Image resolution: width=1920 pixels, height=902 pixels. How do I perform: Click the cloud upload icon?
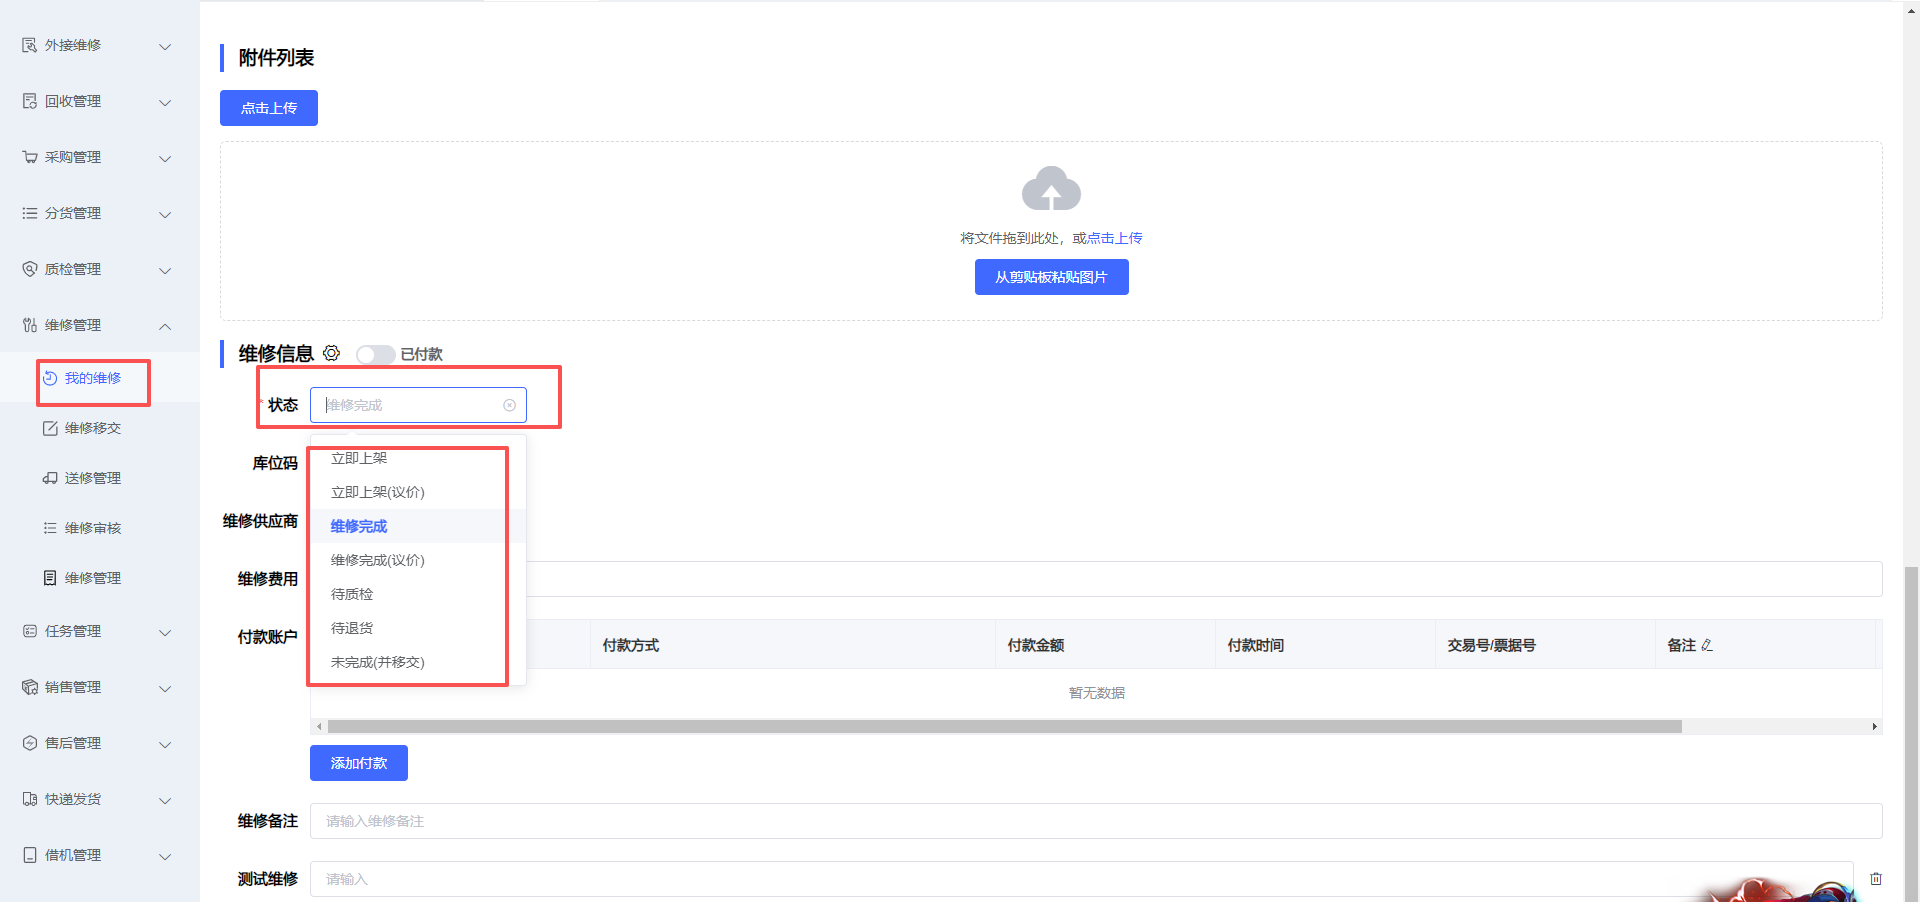[1051, 189]
